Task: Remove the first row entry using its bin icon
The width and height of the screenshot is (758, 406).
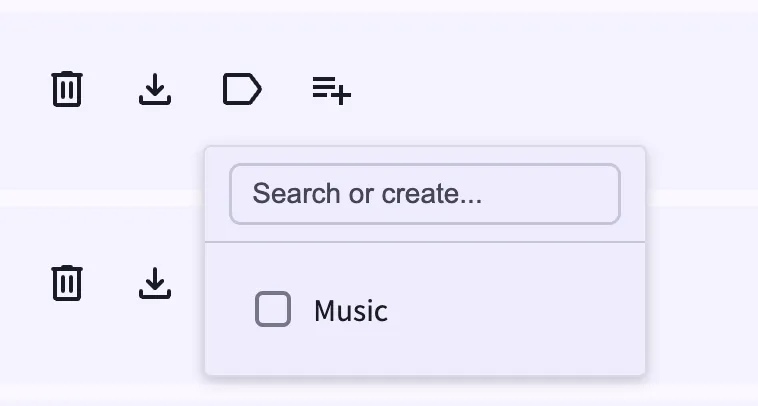Action: click(x=67, y=89)
